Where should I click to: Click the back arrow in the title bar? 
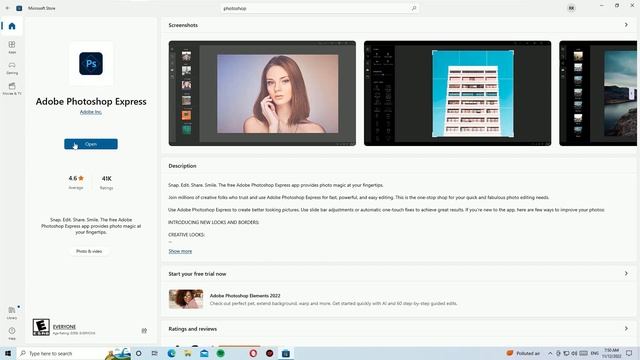(7, 8)
